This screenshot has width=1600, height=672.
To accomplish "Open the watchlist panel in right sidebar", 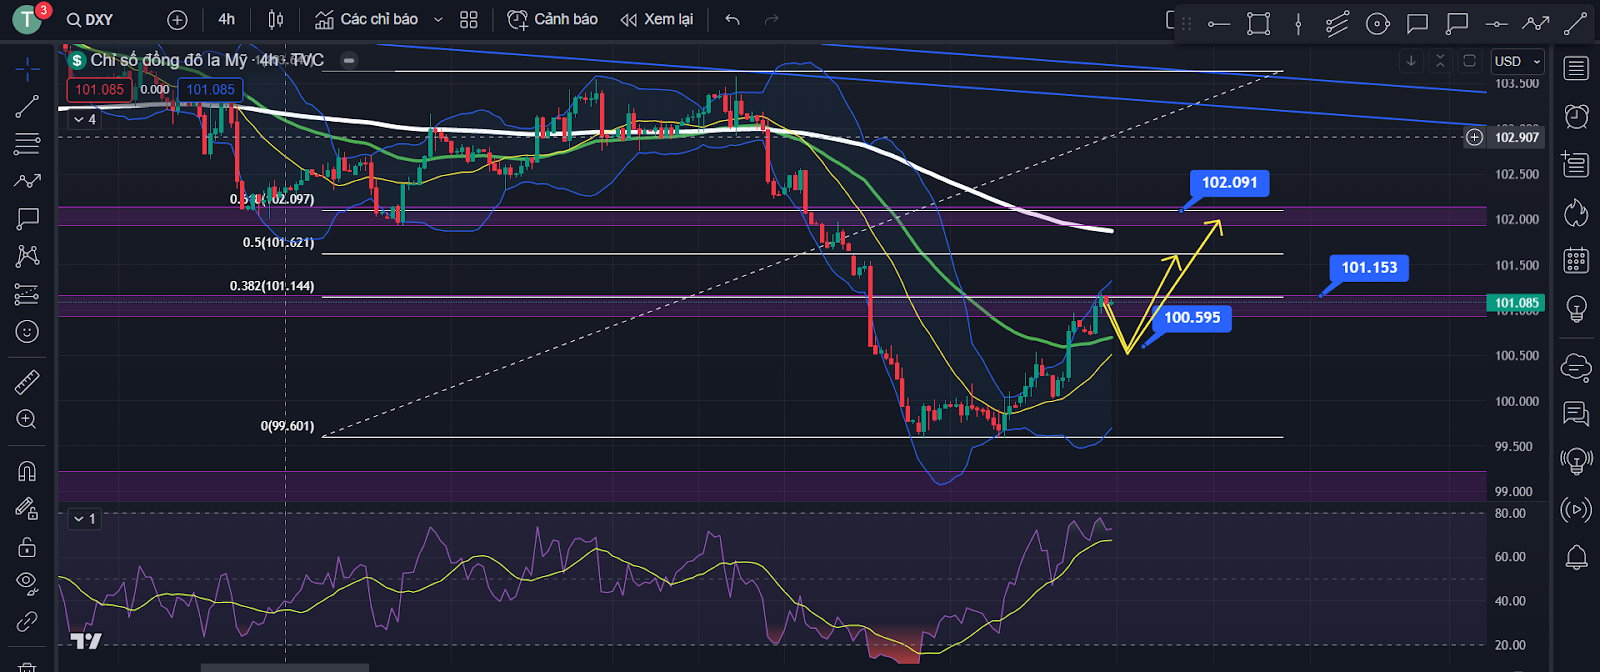I will [x=1576, y=68].
